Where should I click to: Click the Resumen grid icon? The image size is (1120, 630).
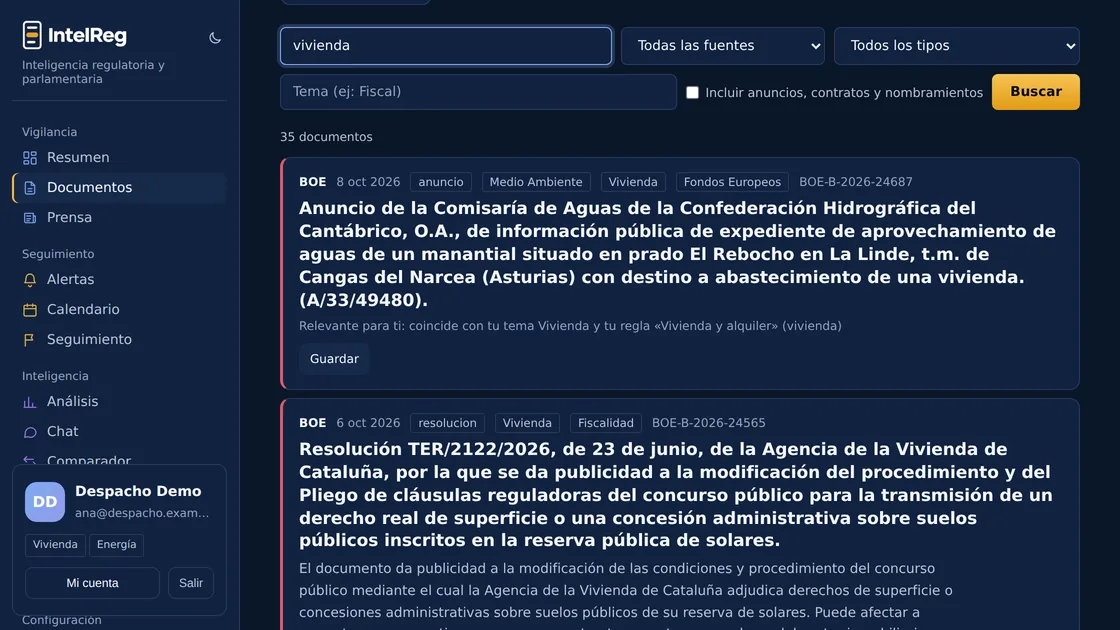pos(29,158)
